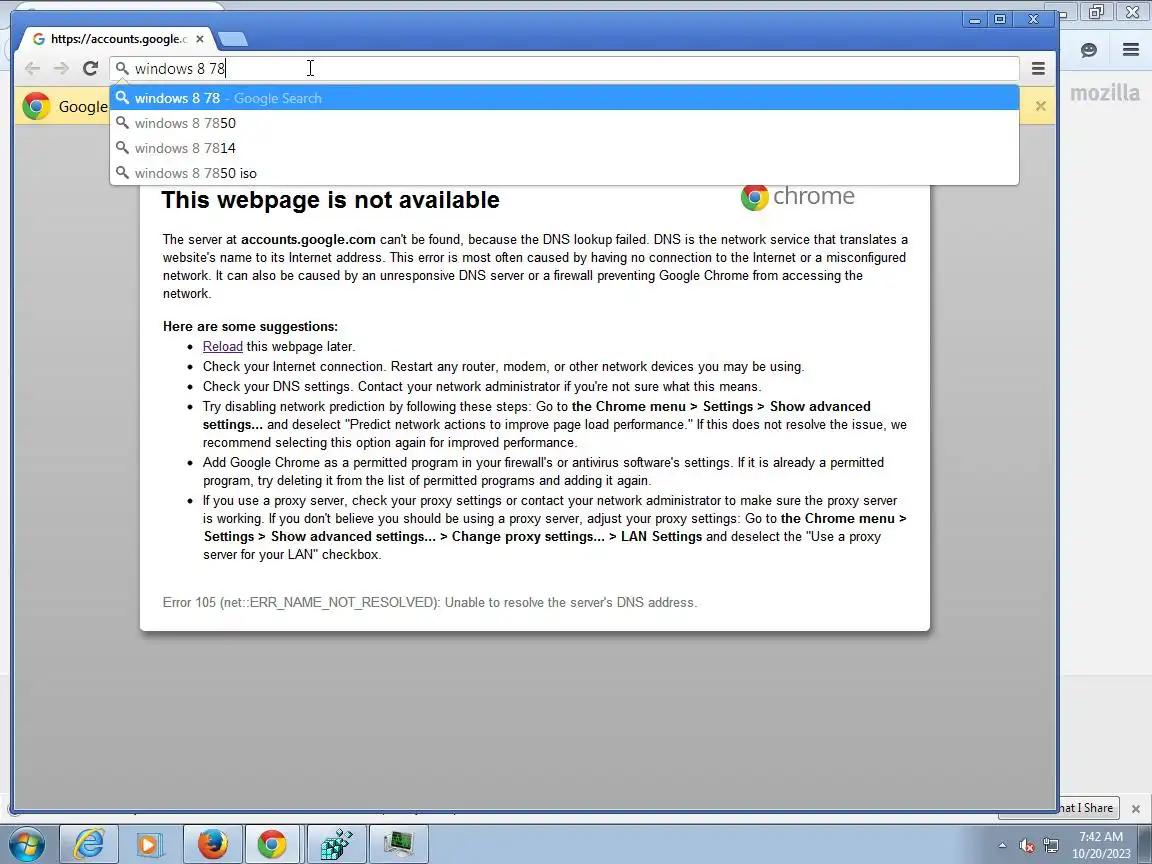The height and width of the screenshot is (864, 1152).
Task: Click the network tray icon
Action: click(1051, 846)
